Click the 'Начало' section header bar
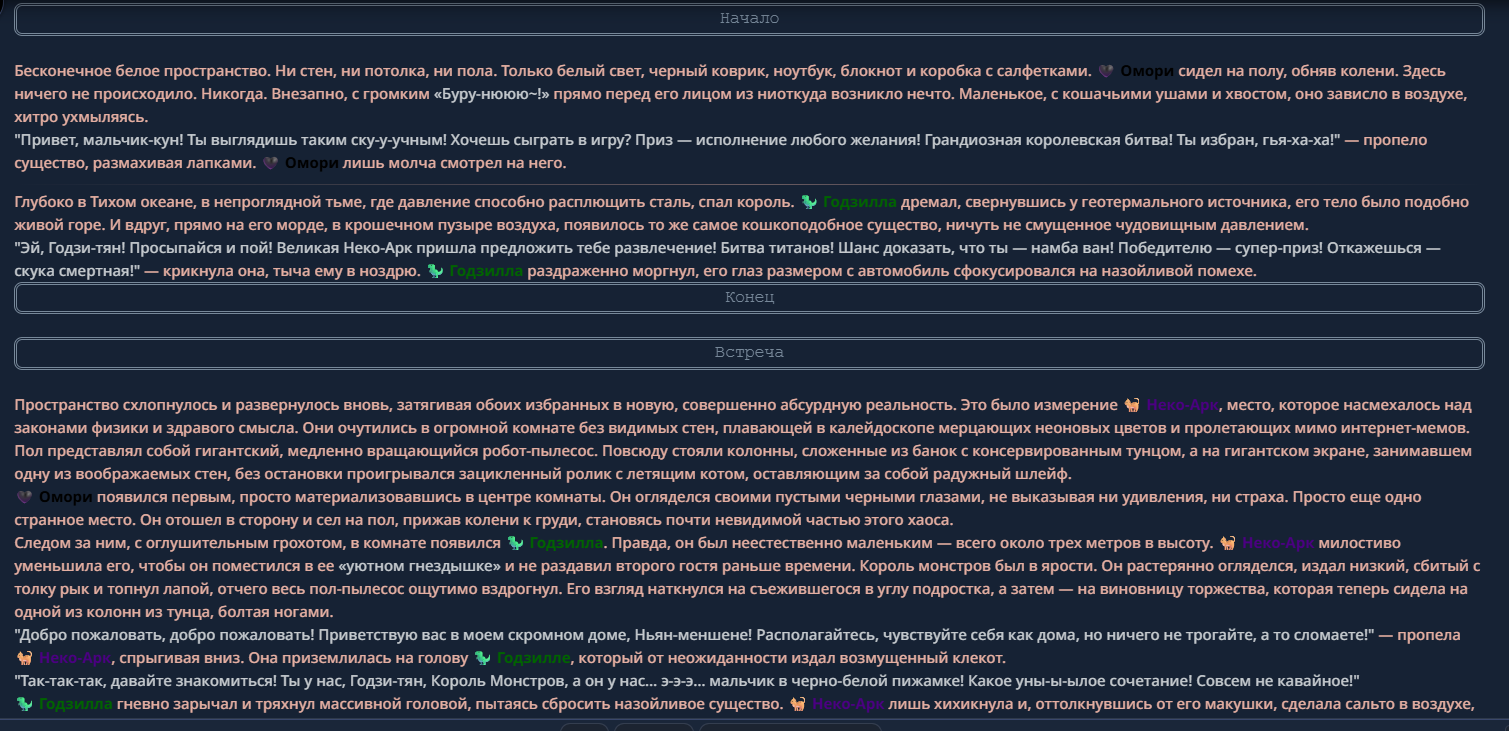Viewport: 1509px width, 731px height. pos(749,19)
